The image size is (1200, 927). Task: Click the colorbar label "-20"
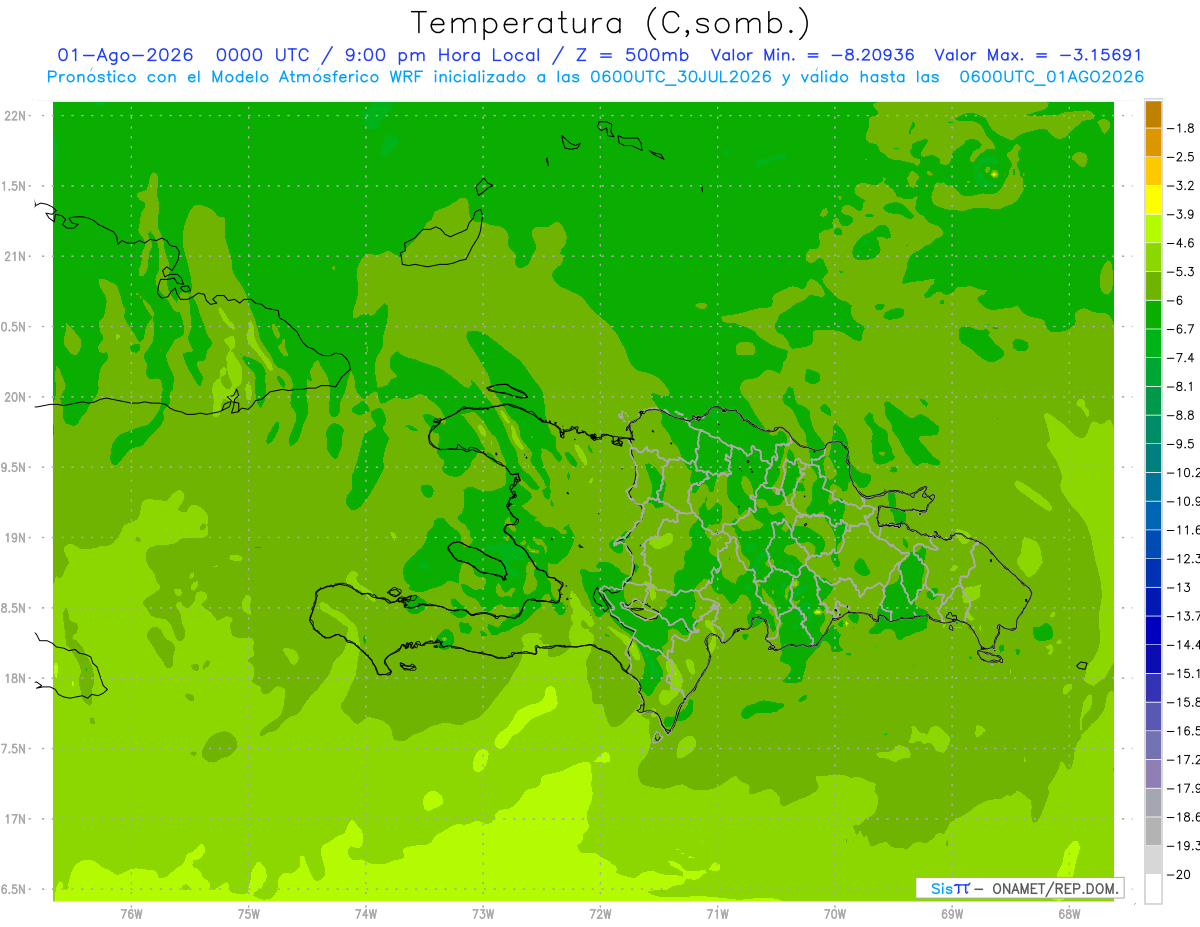1178,875
